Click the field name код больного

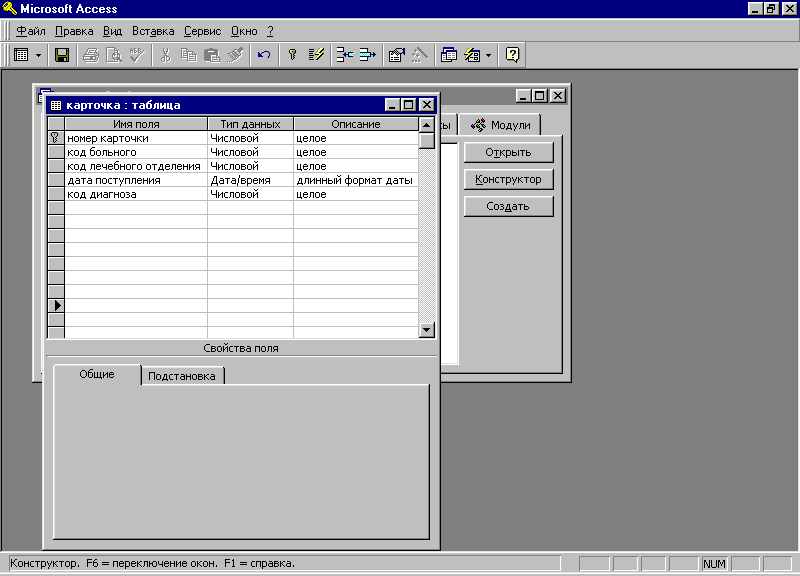(102, 152)
